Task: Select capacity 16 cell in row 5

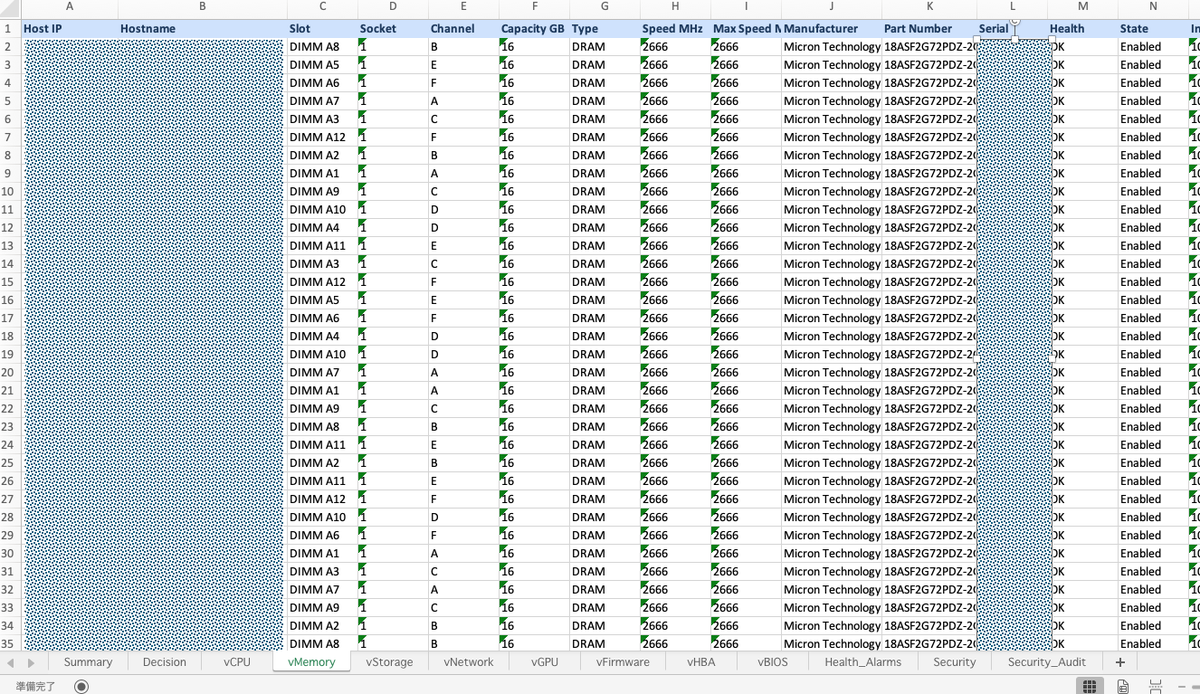Action: click(534, 100)
